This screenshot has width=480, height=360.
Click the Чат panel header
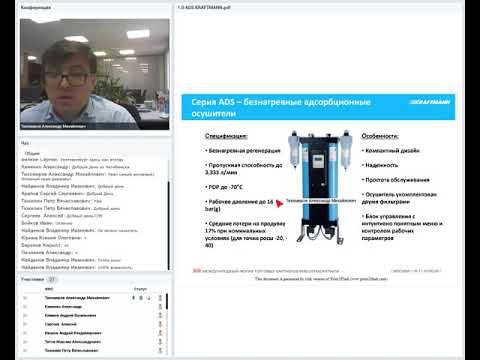click(x=25, y=143)
